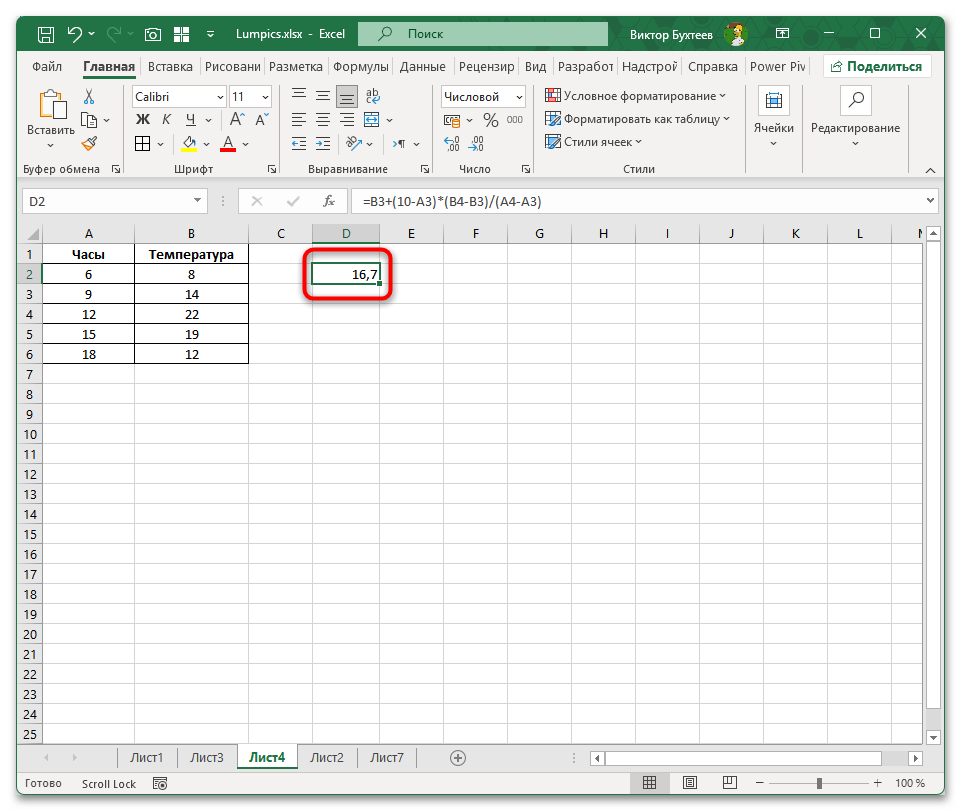Open the Числовой number format dropdown
This screenshot has width=961, height=811.
tap(519, 97)
